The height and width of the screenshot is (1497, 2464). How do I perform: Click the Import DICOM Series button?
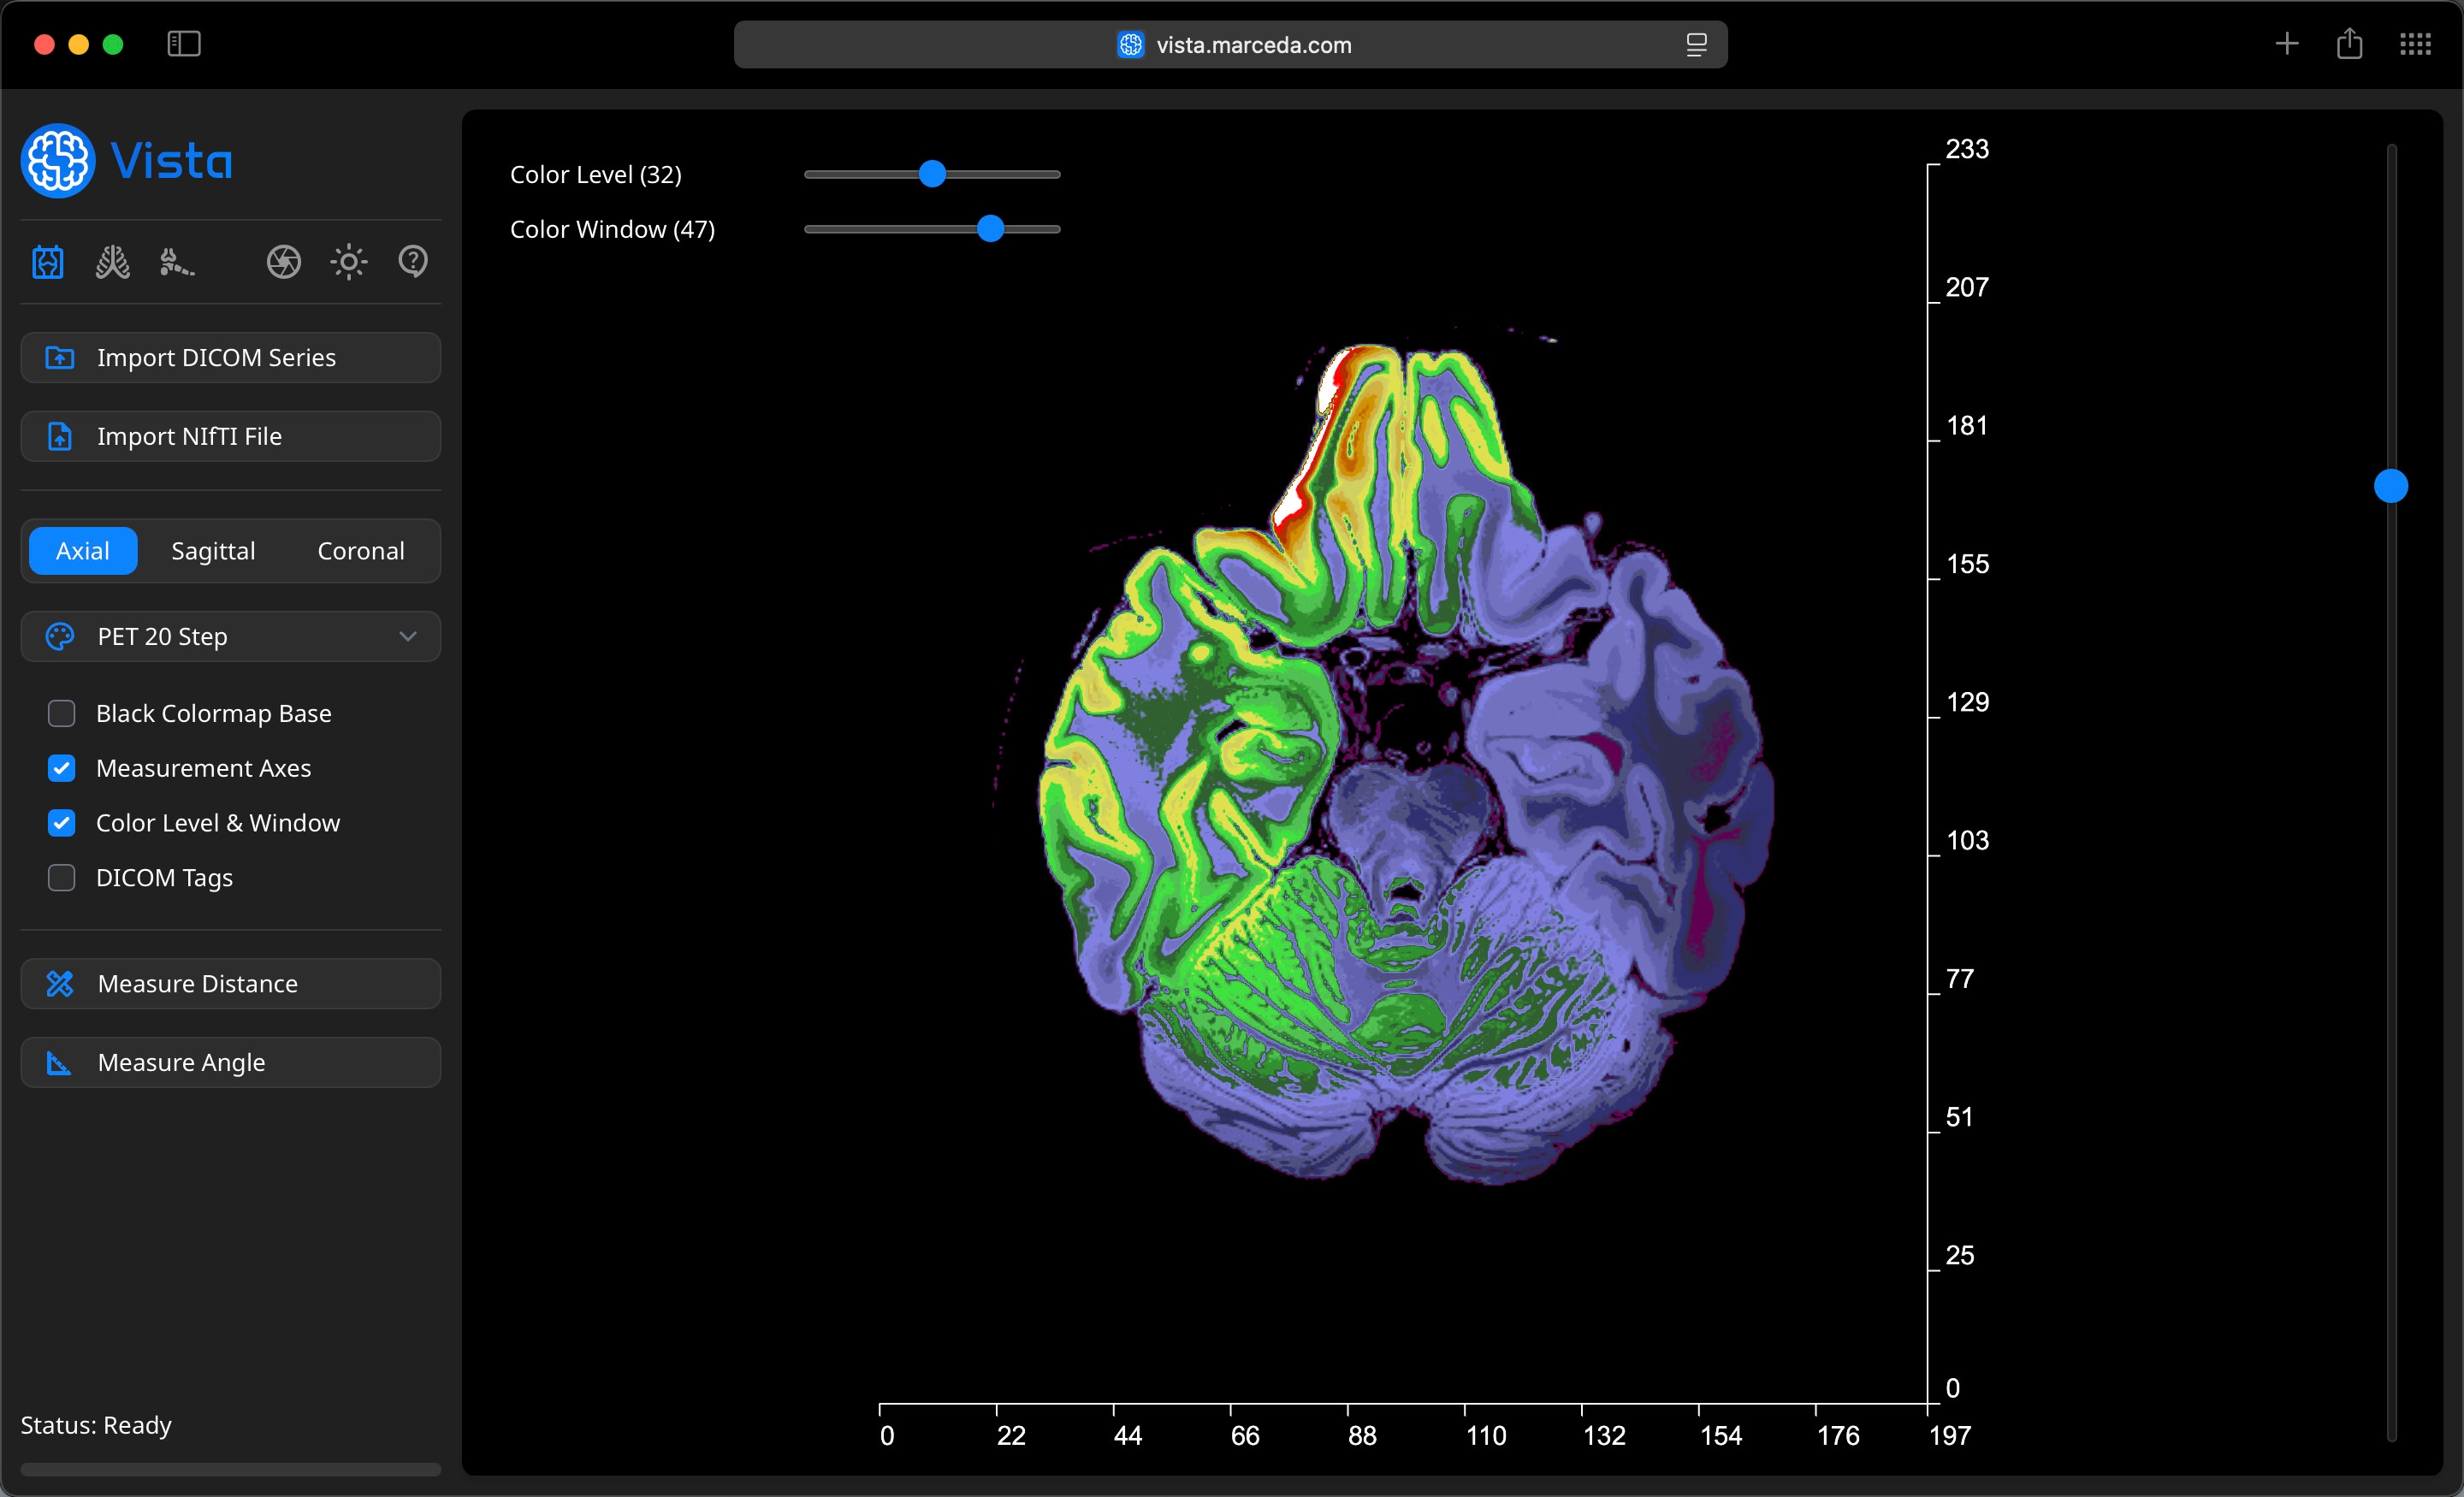[x=231, y=358]
